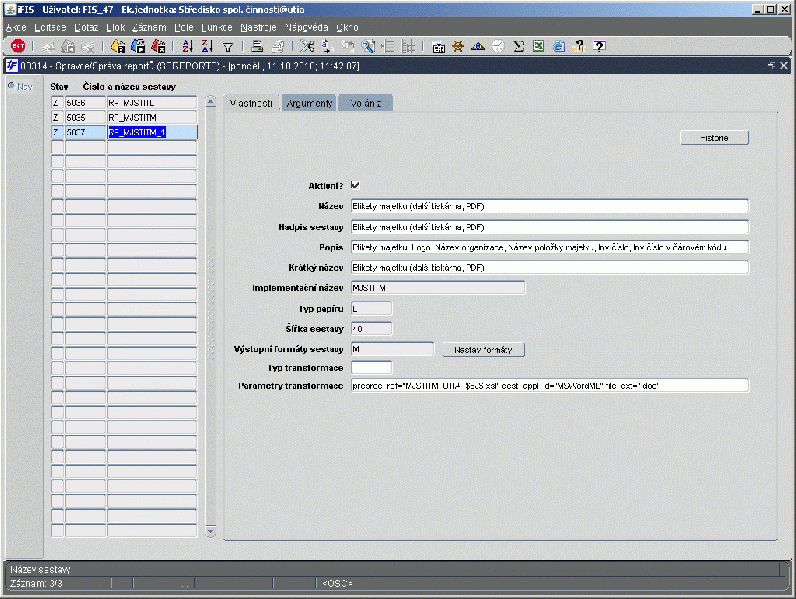
Task: Click the Internet Explorer browser icon
Action: point(559,46)
